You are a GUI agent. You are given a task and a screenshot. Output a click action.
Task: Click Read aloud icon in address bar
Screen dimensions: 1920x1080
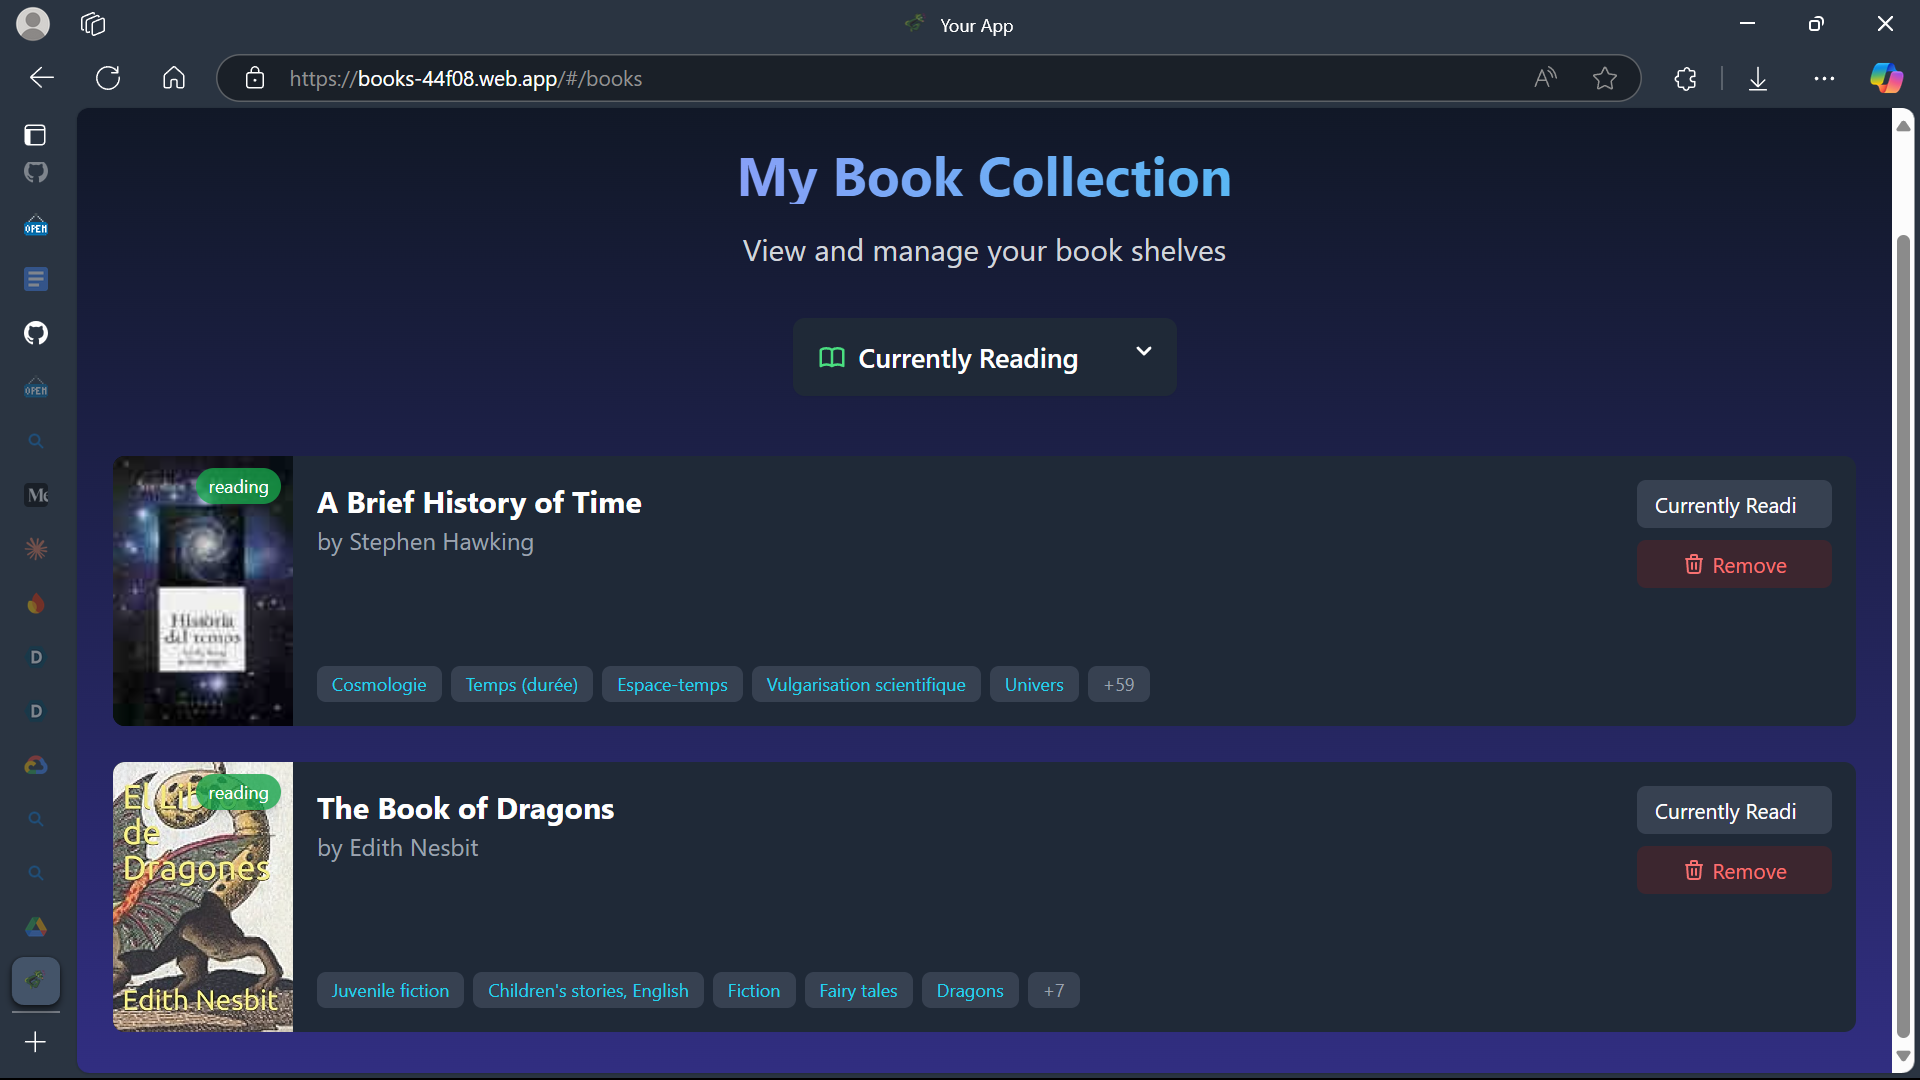[x=1545, y=78]
